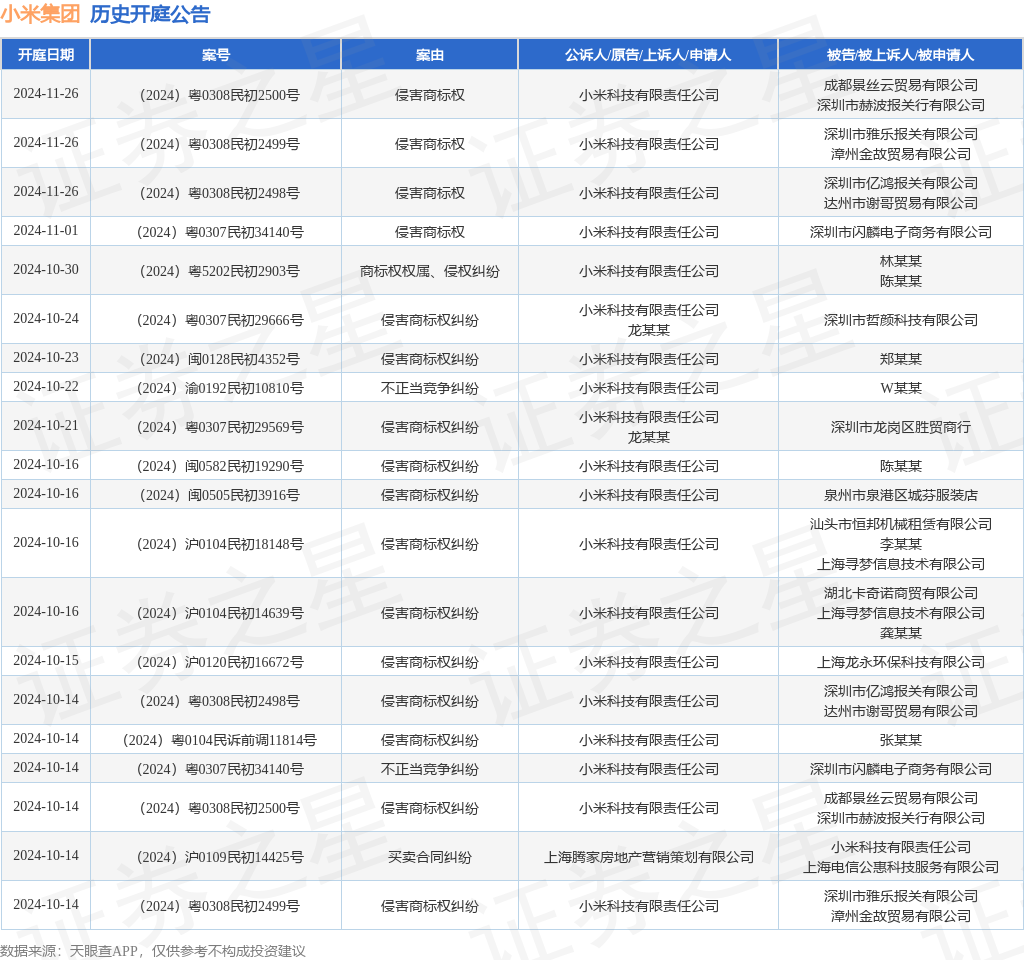Click 小米科技有限责任公司 in the 沪0120民初16672号 row
1024x960 pixels.
648,662
